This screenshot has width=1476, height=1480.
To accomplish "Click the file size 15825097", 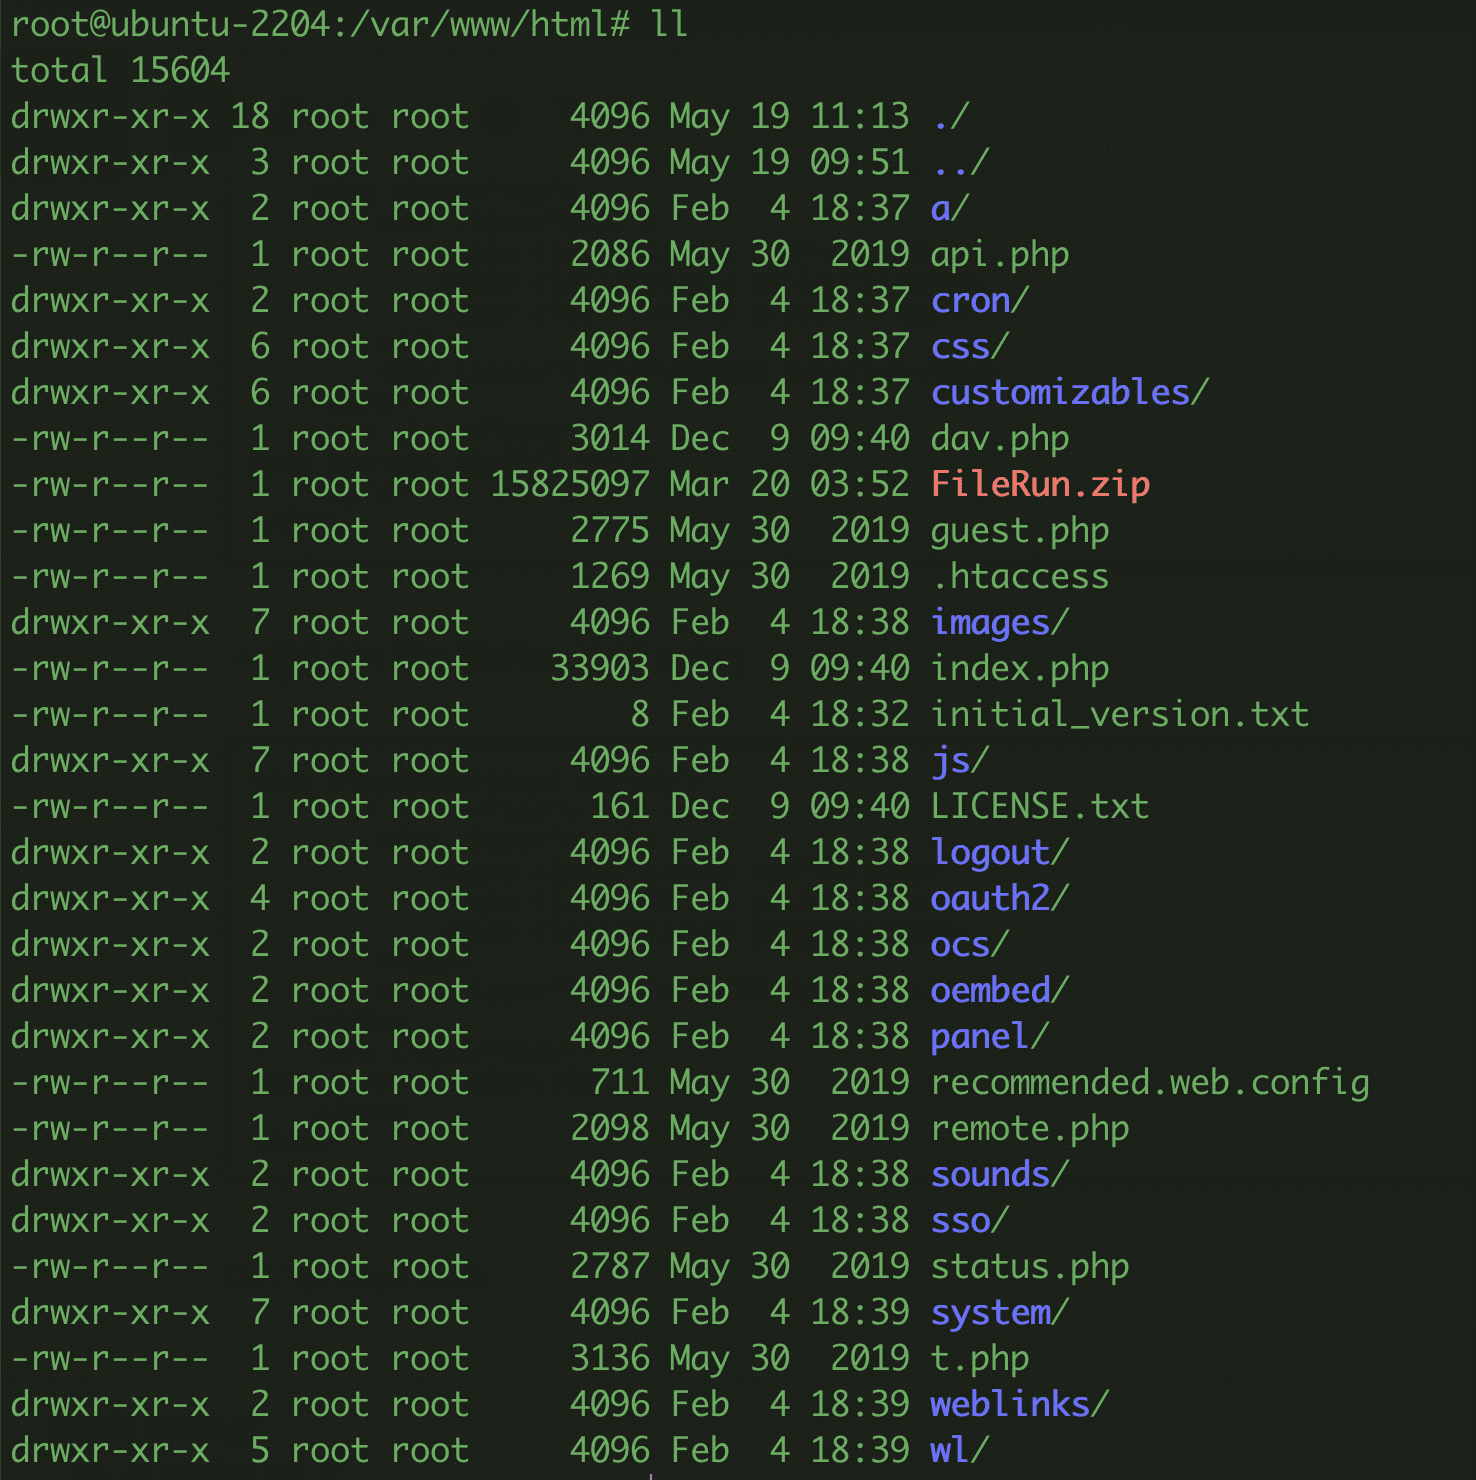I will click(x=569, y=485).
